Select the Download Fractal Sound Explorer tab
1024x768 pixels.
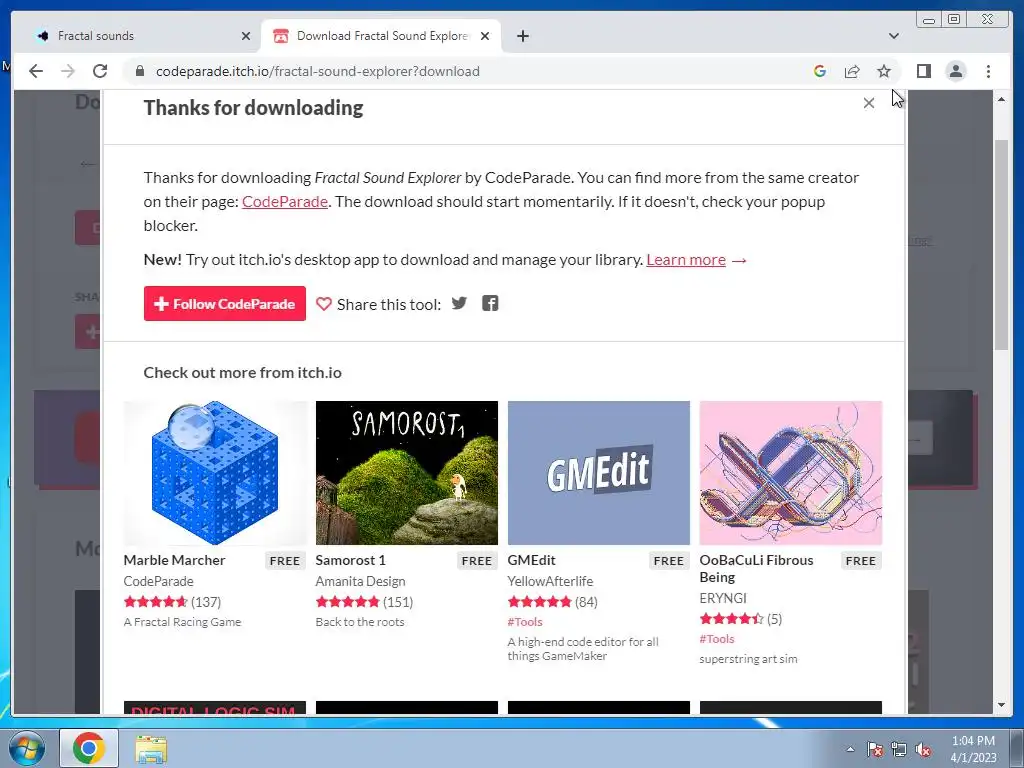point(383,36)
